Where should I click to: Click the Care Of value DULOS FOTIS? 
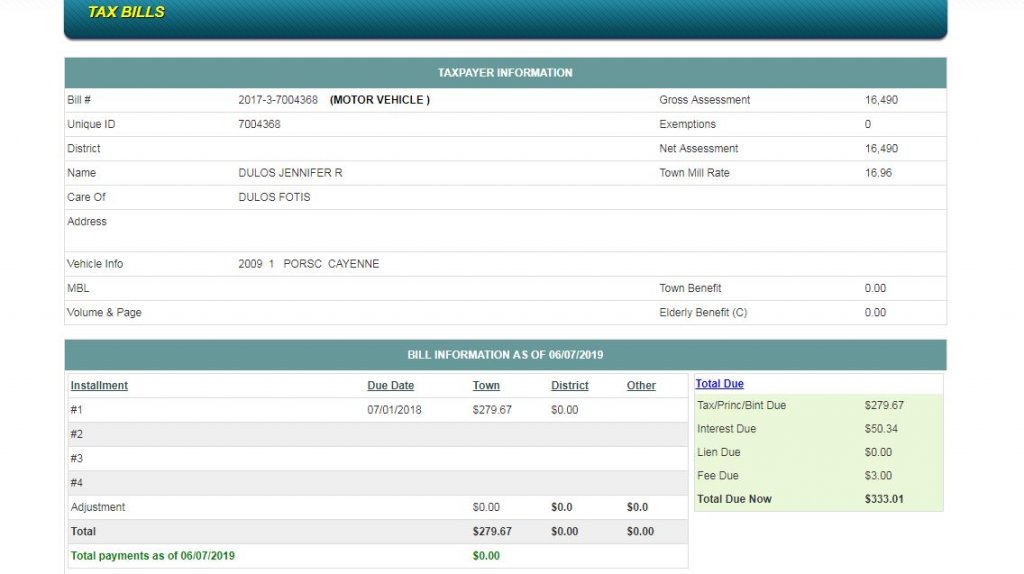(274, 197)
